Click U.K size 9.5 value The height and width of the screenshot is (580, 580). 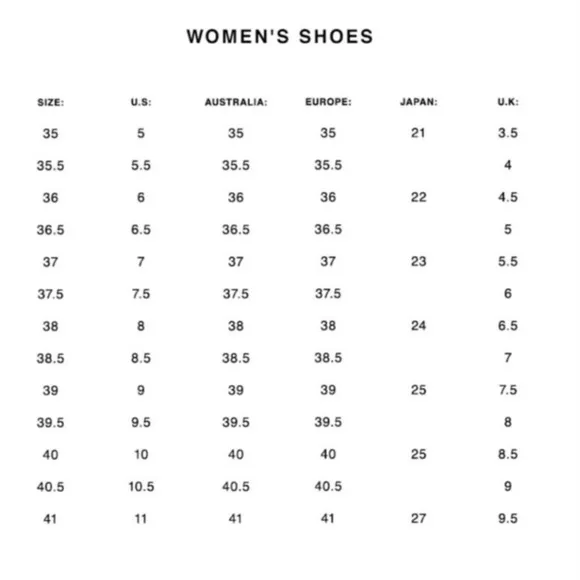point(508,518)
